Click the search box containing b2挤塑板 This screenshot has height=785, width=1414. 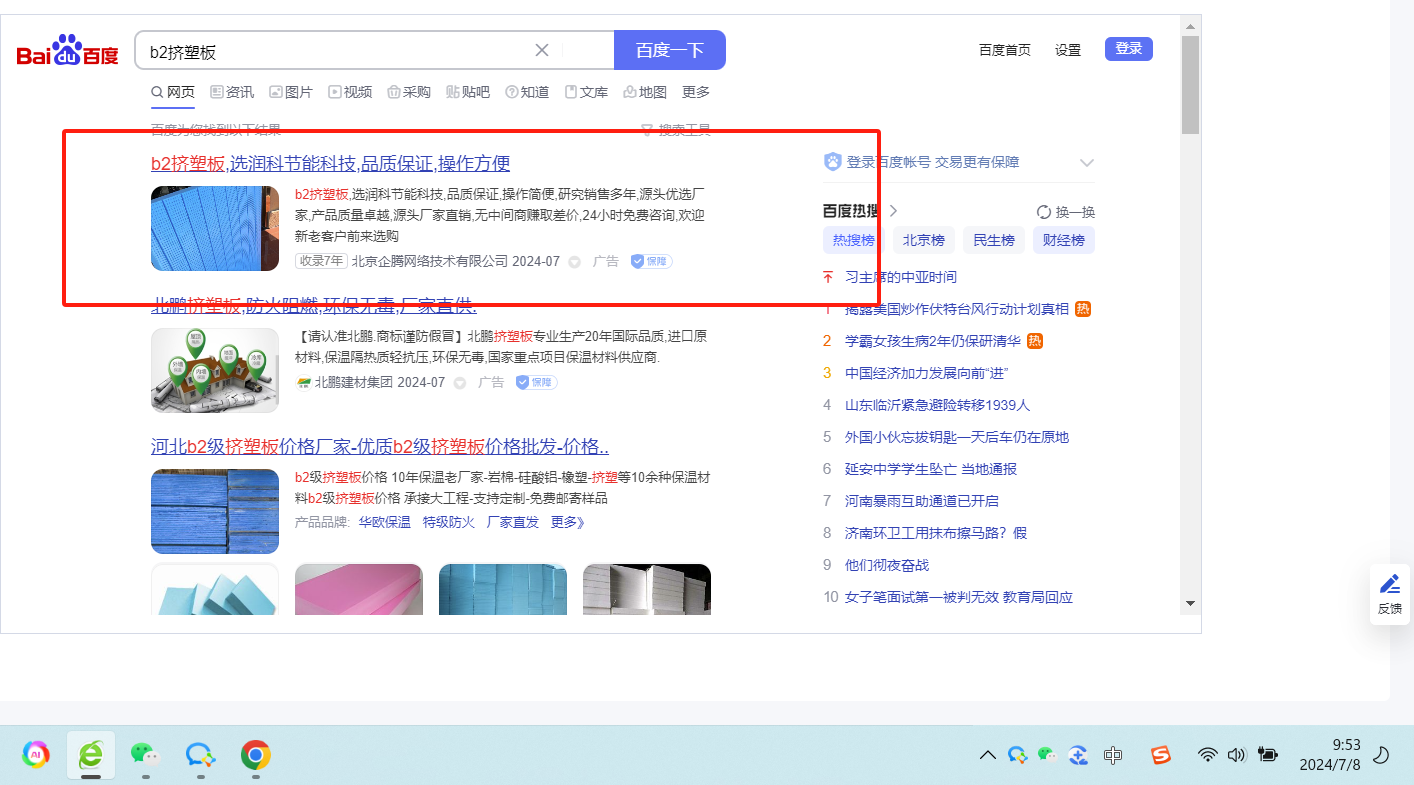[x=335, y=51]
